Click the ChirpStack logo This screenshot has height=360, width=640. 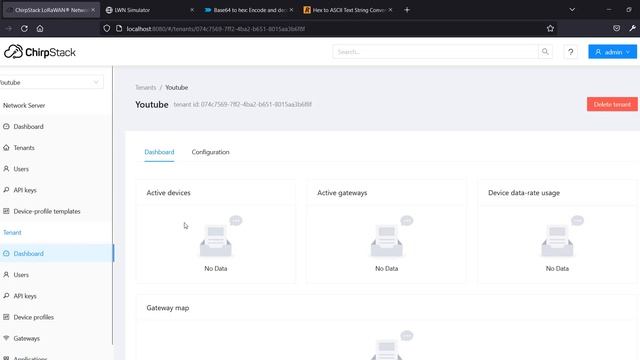pos(40,52)
